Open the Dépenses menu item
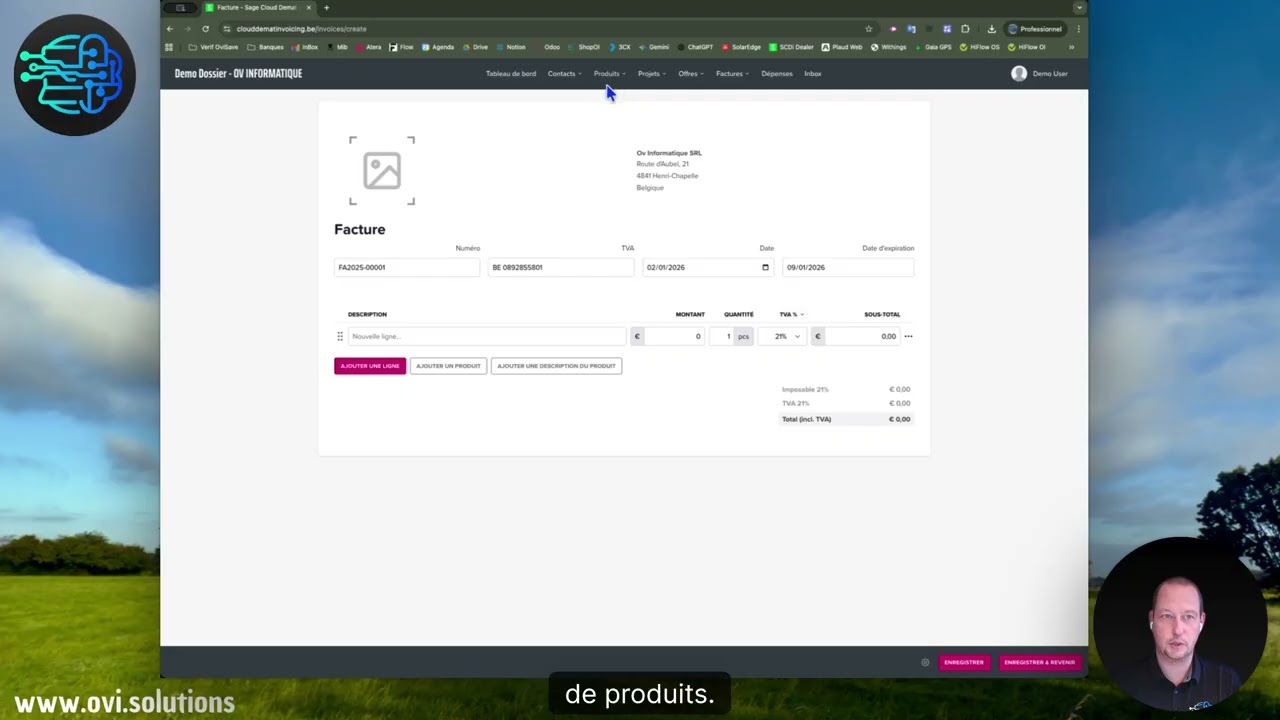The height and width of the screenshot is (720, 1280). (776, 74)
